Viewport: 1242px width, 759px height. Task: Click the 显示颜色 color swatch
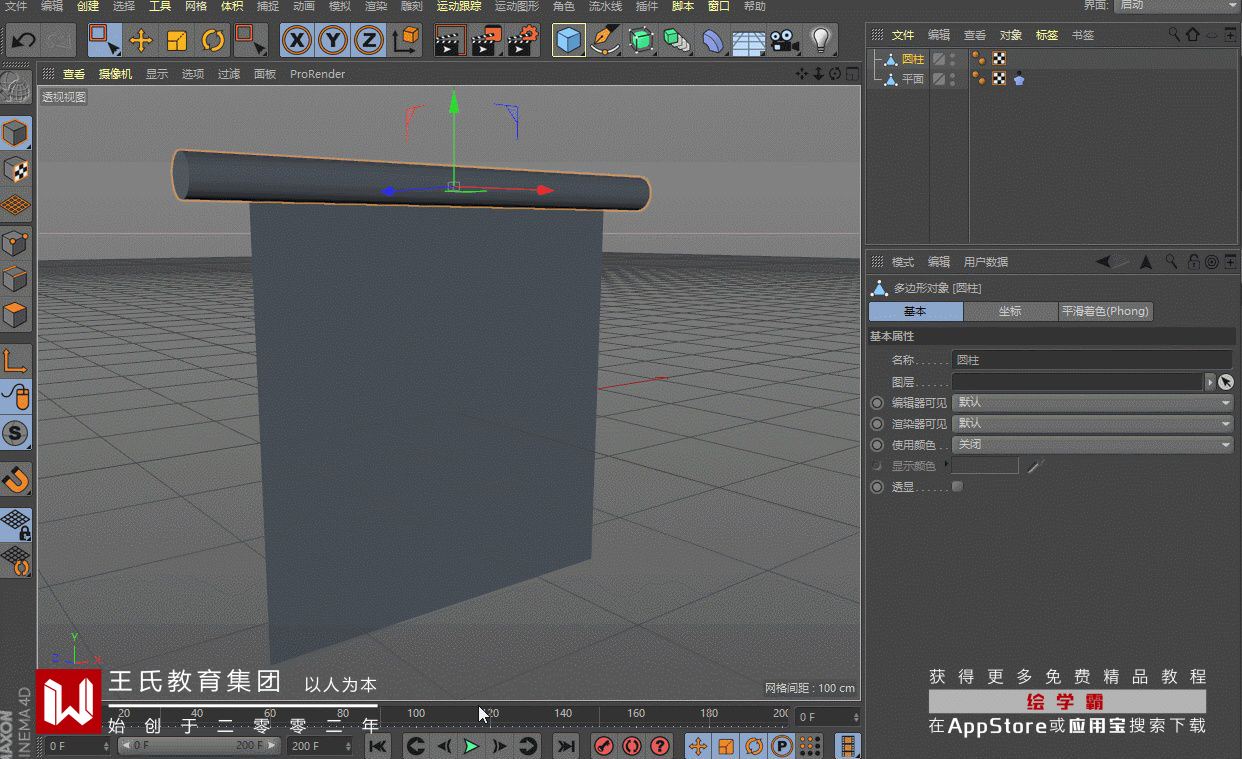click(x=985, y=466)
